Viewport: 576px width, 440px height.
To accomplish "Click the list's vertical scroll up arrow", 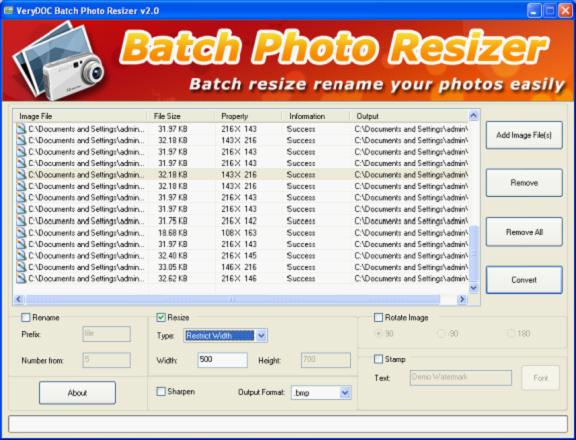I will 474,116.
